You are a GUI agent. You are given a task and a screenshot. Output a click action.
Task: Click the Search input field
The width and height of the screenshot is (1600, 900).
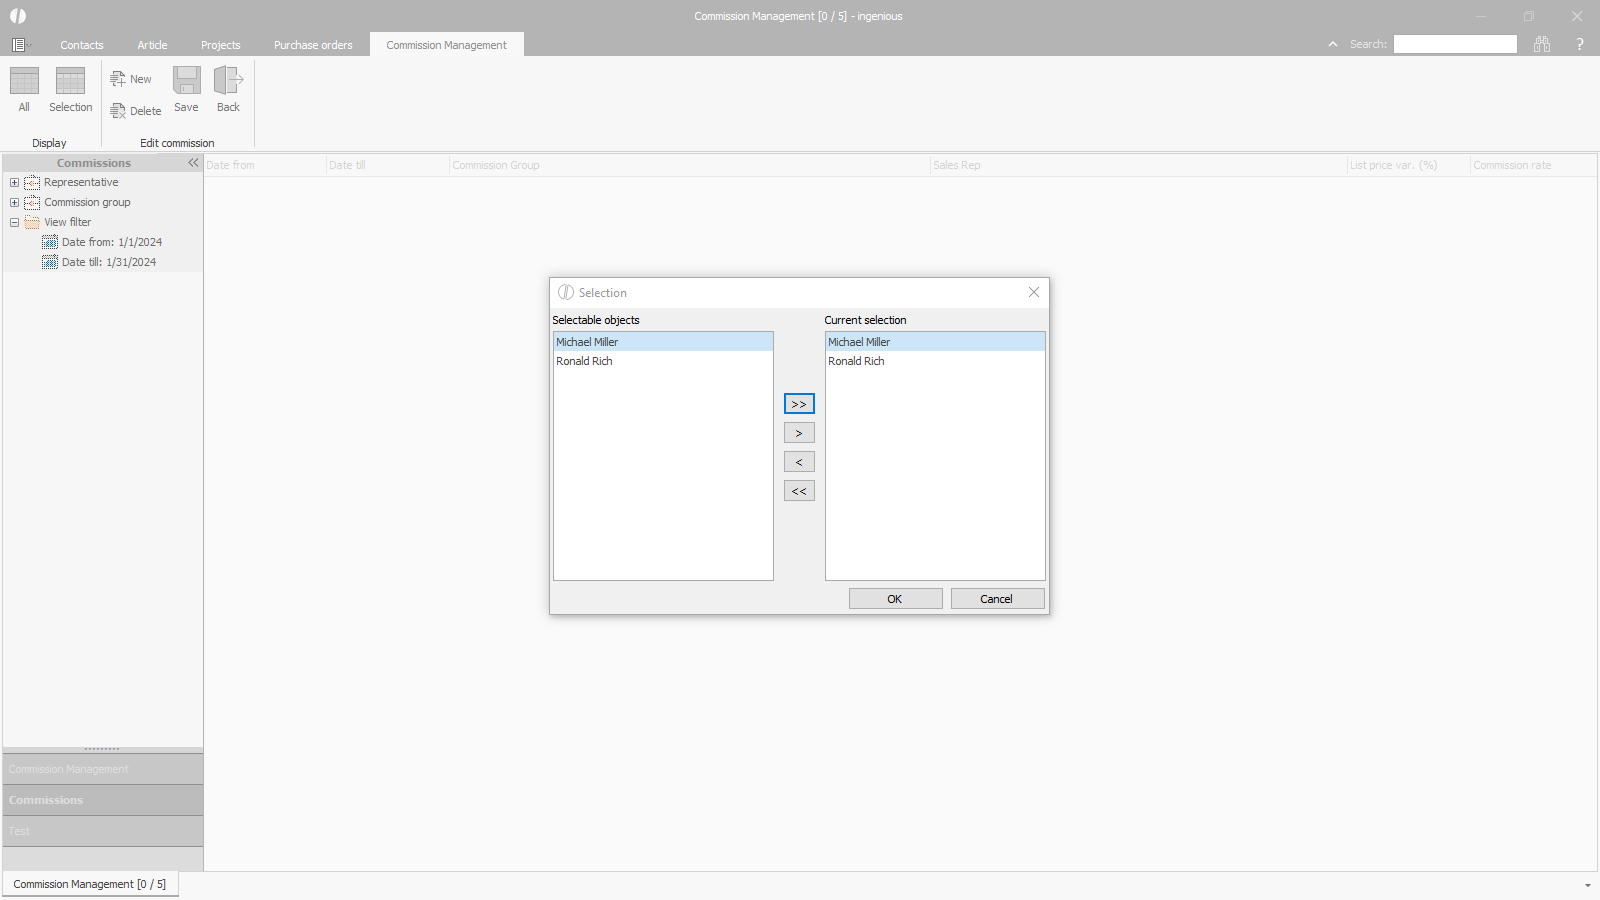point(1455,44)
